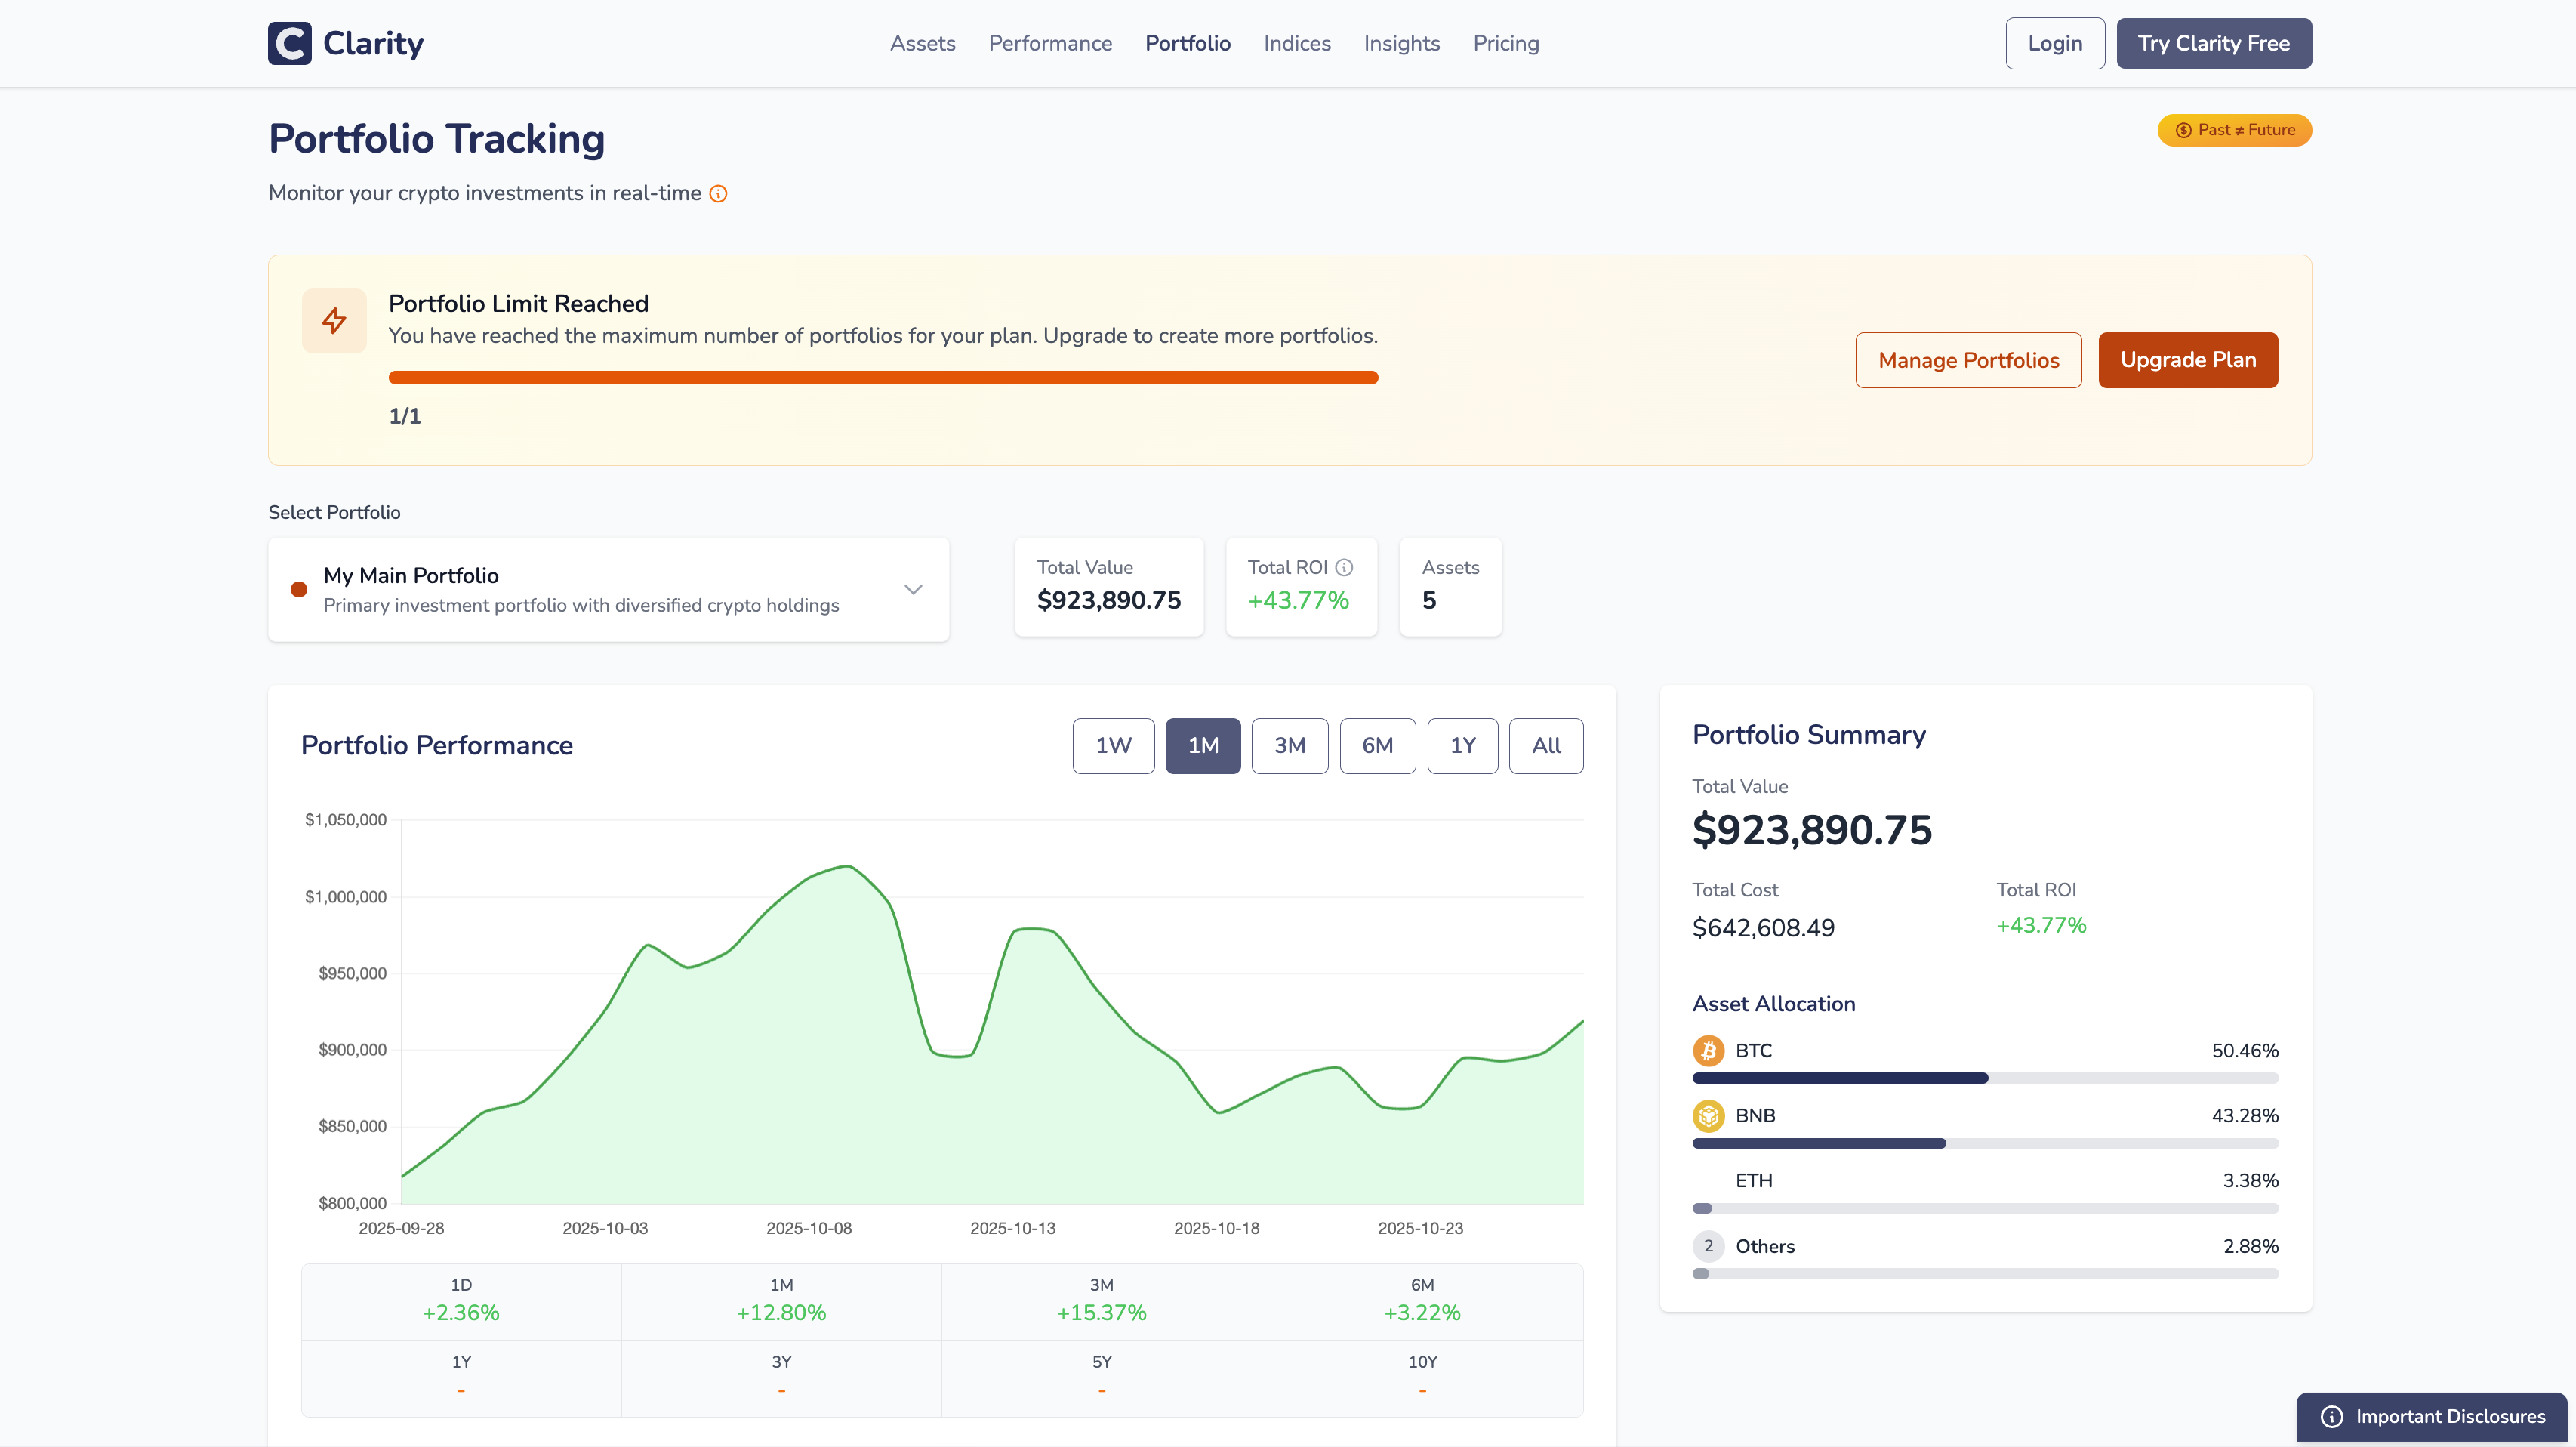Show All time performance range
This screenshot has width=2576, height=1447.
[1545, 745]
